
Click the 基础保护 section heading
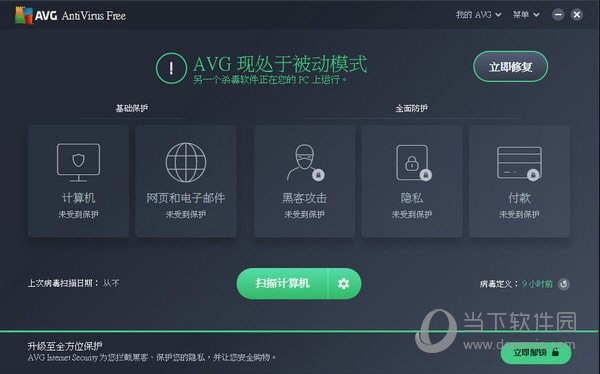[132, 108]
